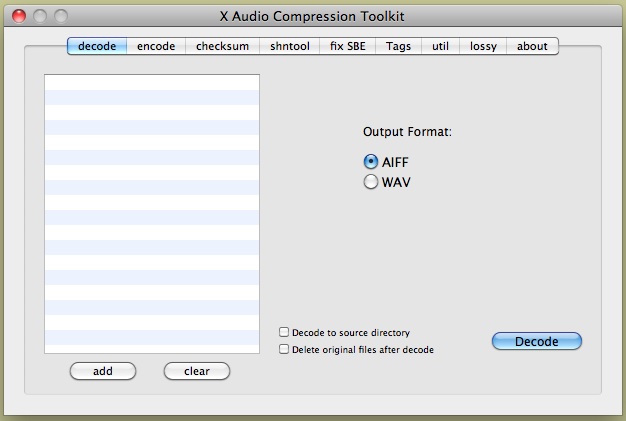This screenshot has height=421, width=626.
Task: Select the shntool tab
Action: tap(290, 46)
